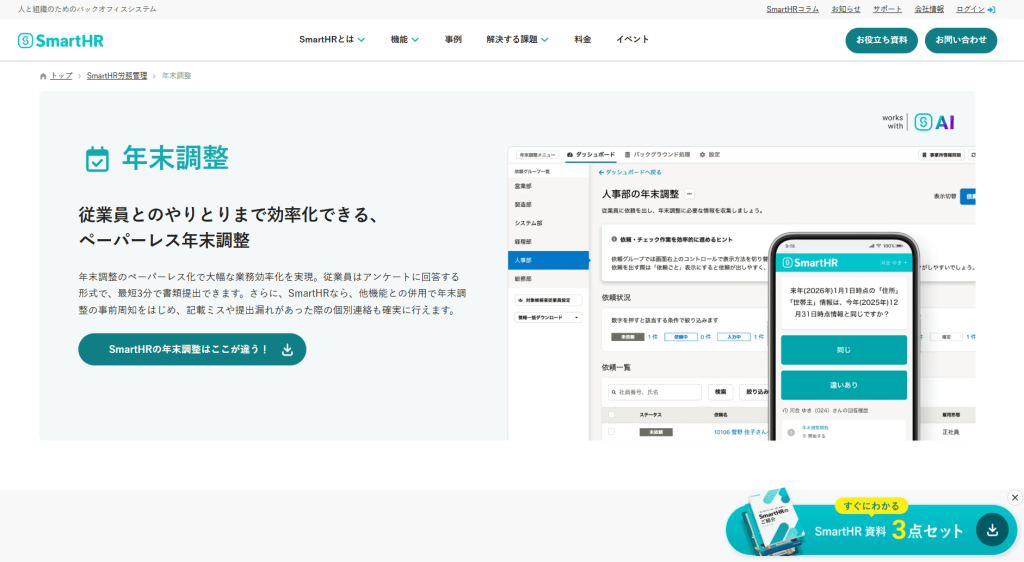
Task: Click the 人事部の年末調整 heading in the preview
Action: click(x=640, y=195)
